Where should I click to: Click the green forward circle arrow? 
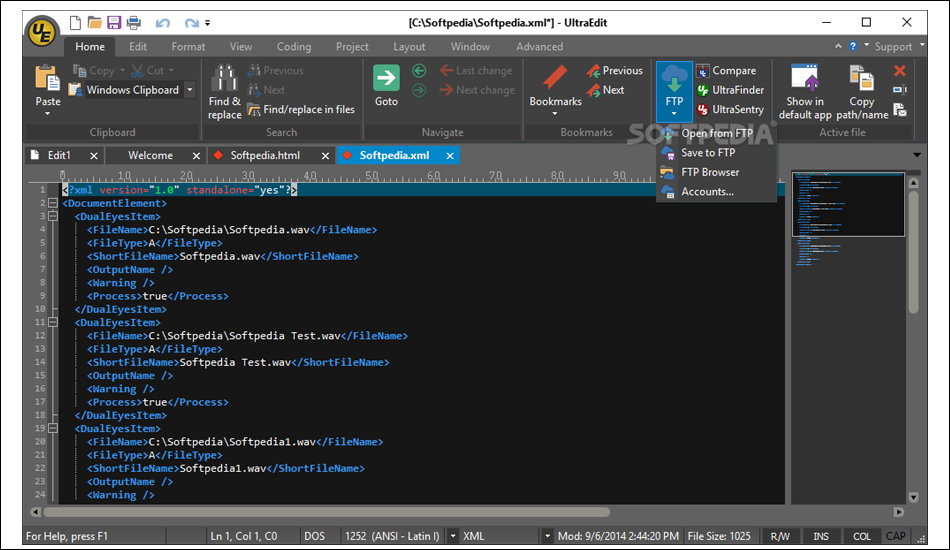419,90
